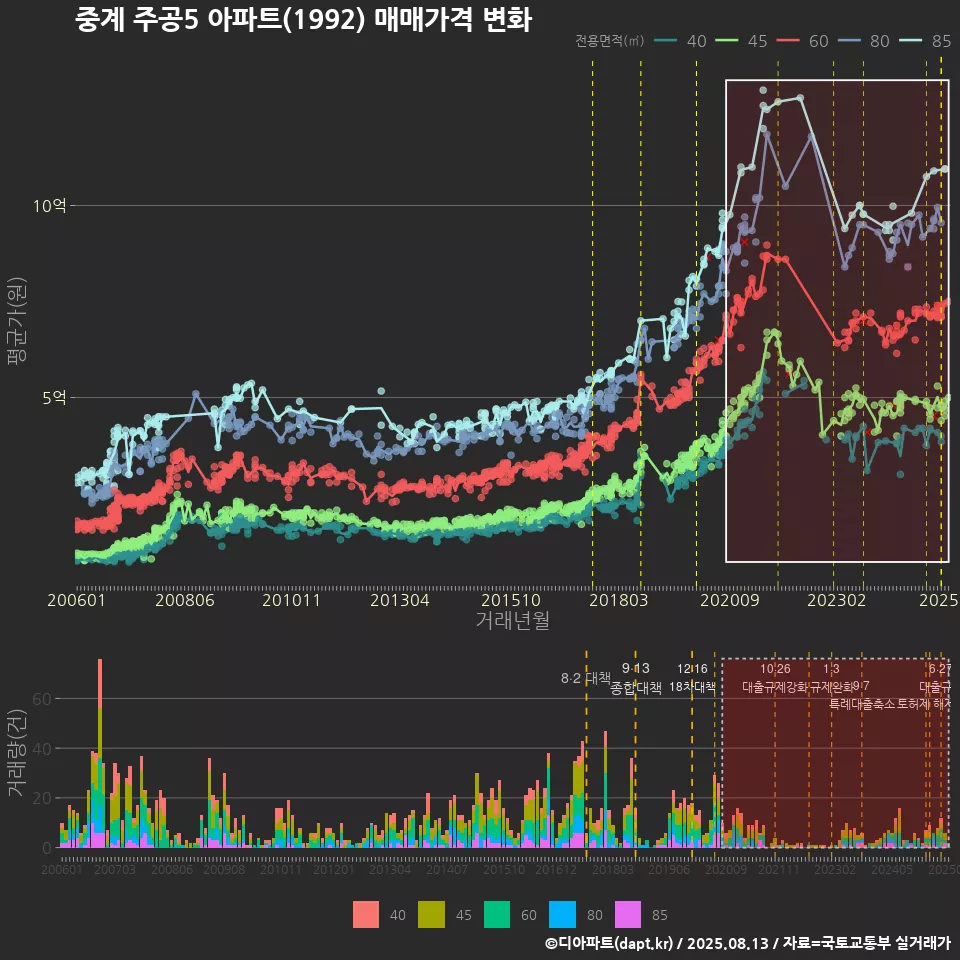Click the 1·3 규제완화 annotation
The image size is (960, 960).
pos(831,678)
